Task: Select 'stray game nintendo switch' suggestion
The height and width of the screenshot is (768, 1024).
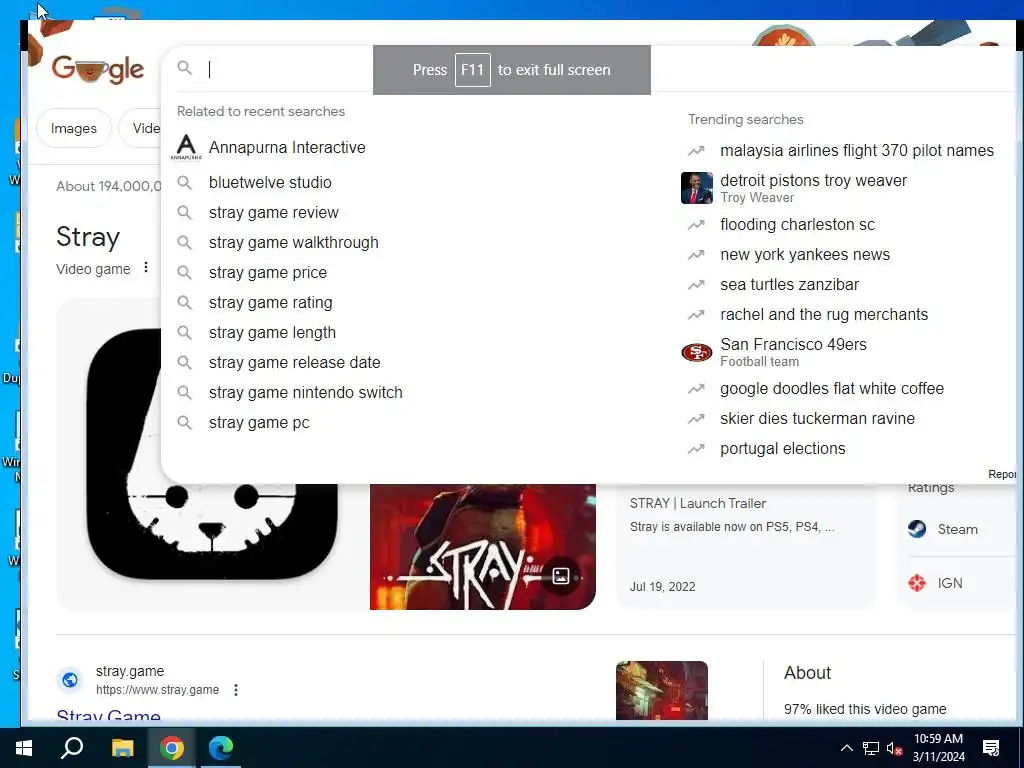Action: [306, 392]
